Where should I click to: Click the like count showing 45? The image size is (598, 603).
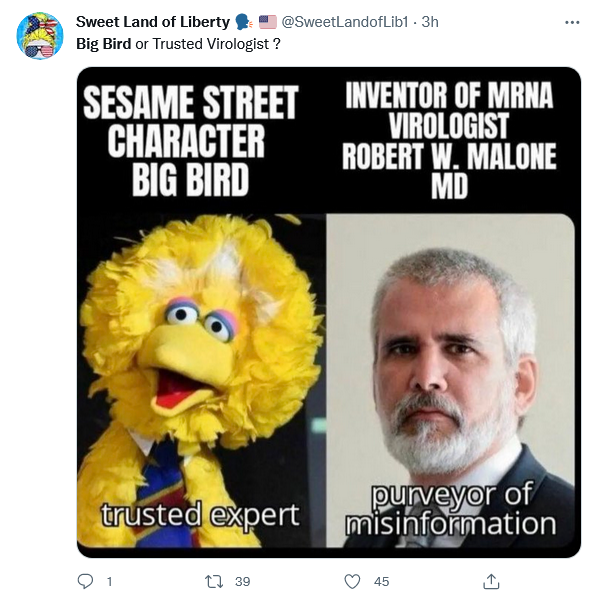(381, 581)
